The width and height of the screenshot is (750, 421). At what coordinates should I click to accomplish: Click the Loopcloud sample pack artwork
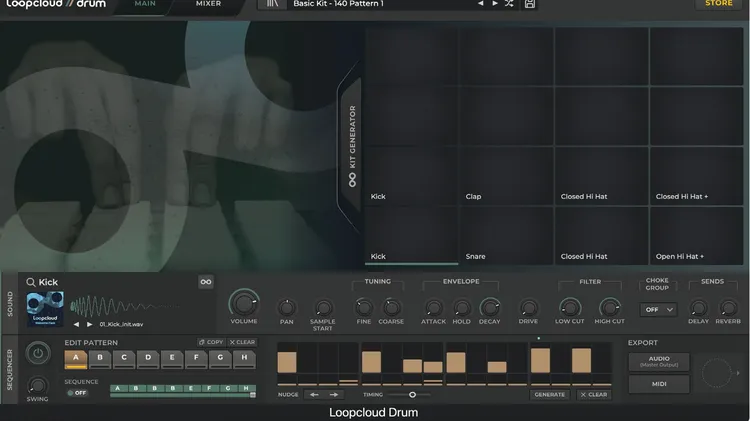tap(45, 309)
